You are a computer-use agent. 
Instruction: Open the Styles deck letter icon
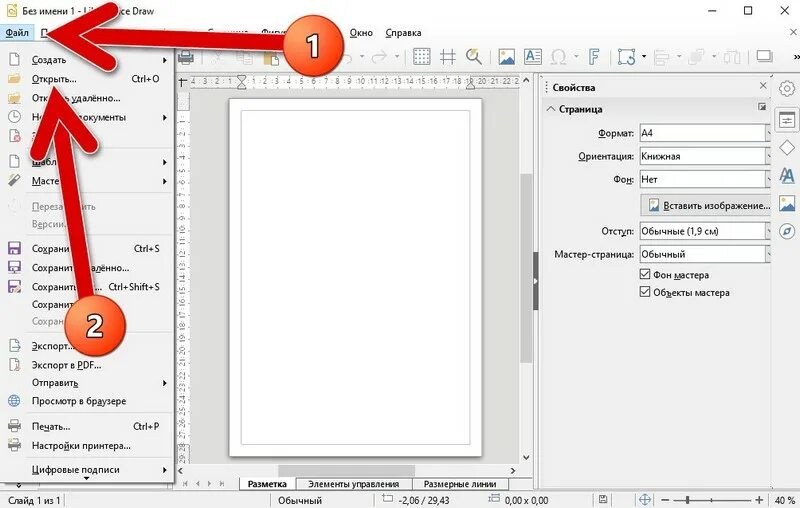pos(787,175)
